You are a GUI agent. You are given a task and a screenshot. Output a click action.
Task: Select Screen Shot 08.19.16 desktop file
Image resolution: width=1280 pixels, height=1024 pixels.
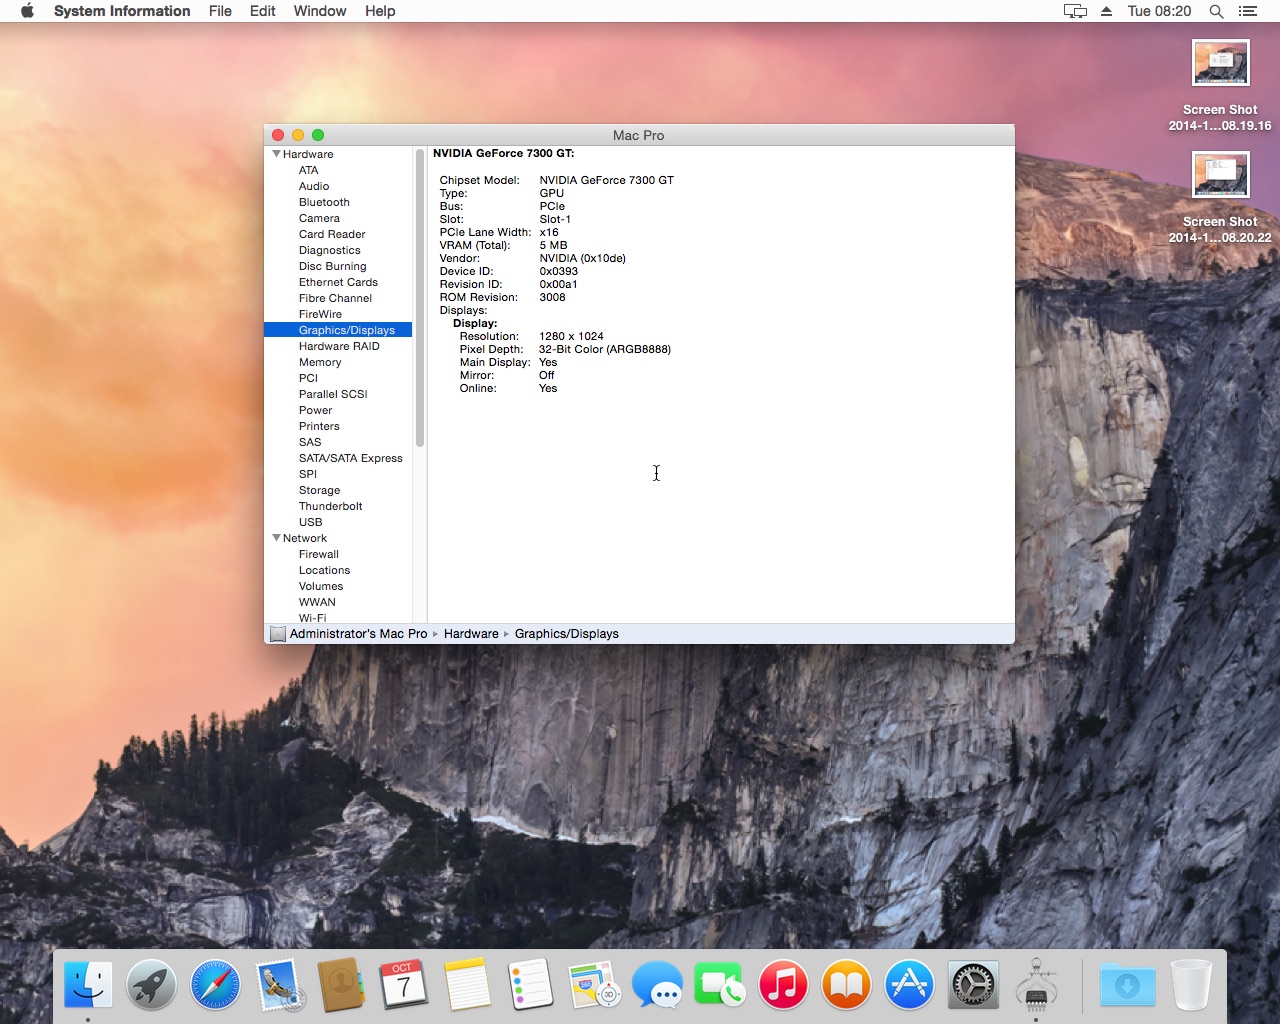[x=1220, y=84]
